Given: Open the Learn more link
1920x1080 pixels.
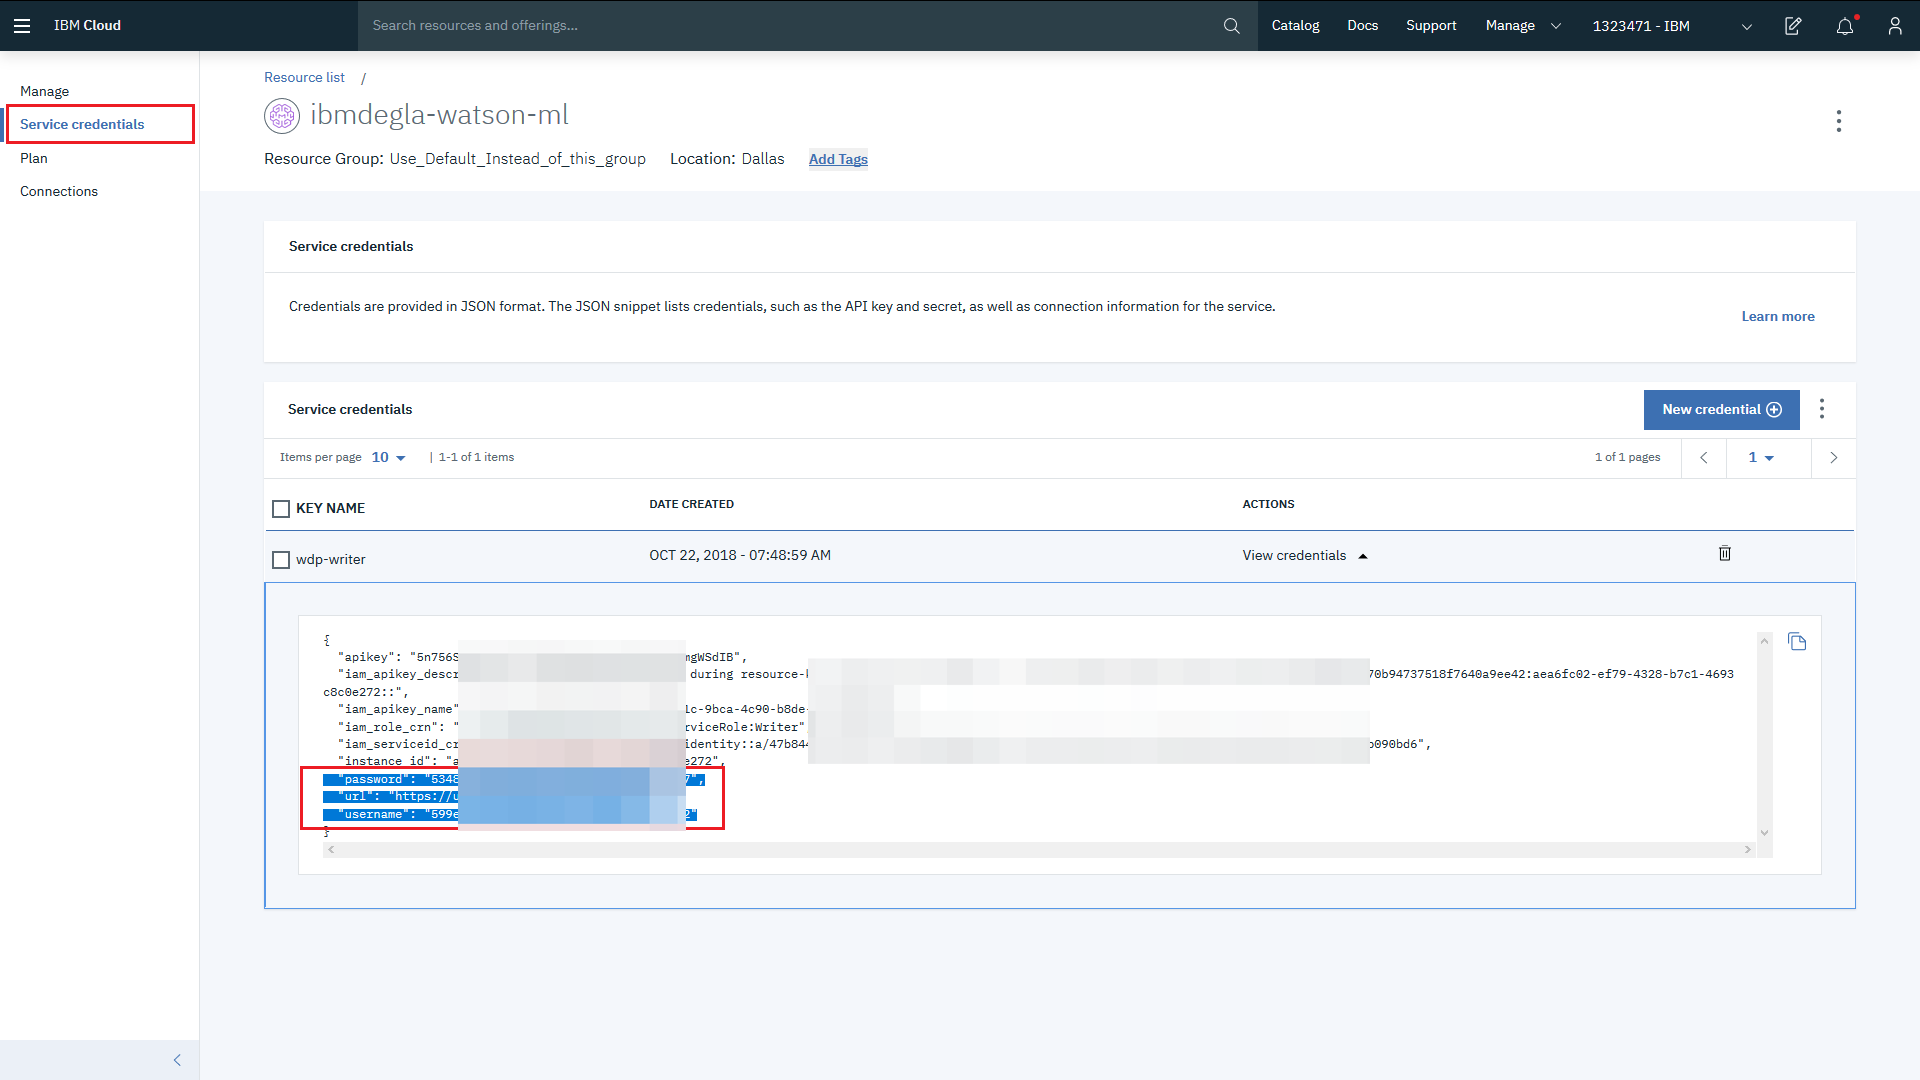Looking at the screenshot, I should tap(1777, 317).
